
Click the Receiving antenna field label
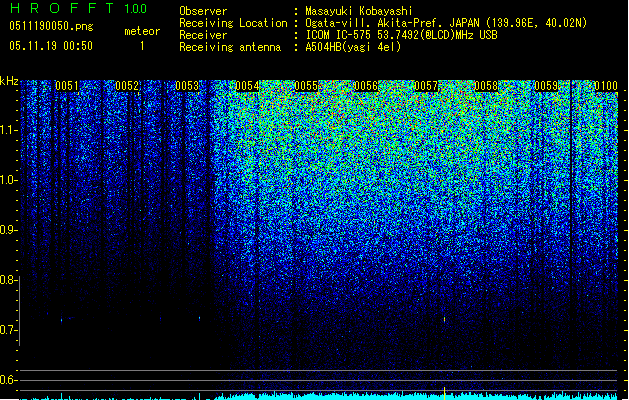tap(230, 47)
